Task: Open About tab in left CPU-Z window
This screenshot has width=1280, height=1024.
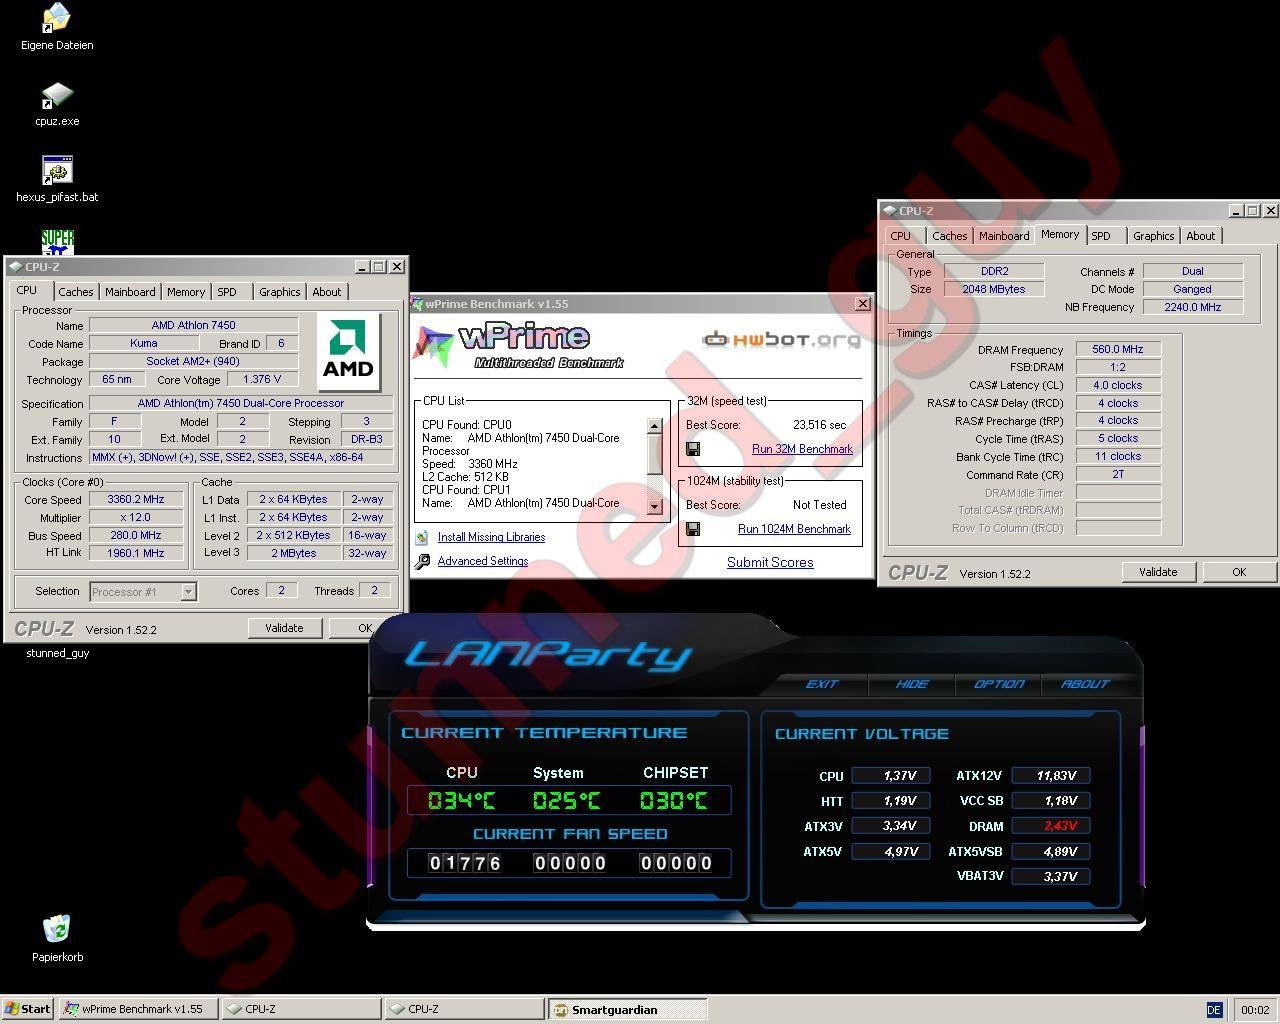Action: [x=326, y=292]
